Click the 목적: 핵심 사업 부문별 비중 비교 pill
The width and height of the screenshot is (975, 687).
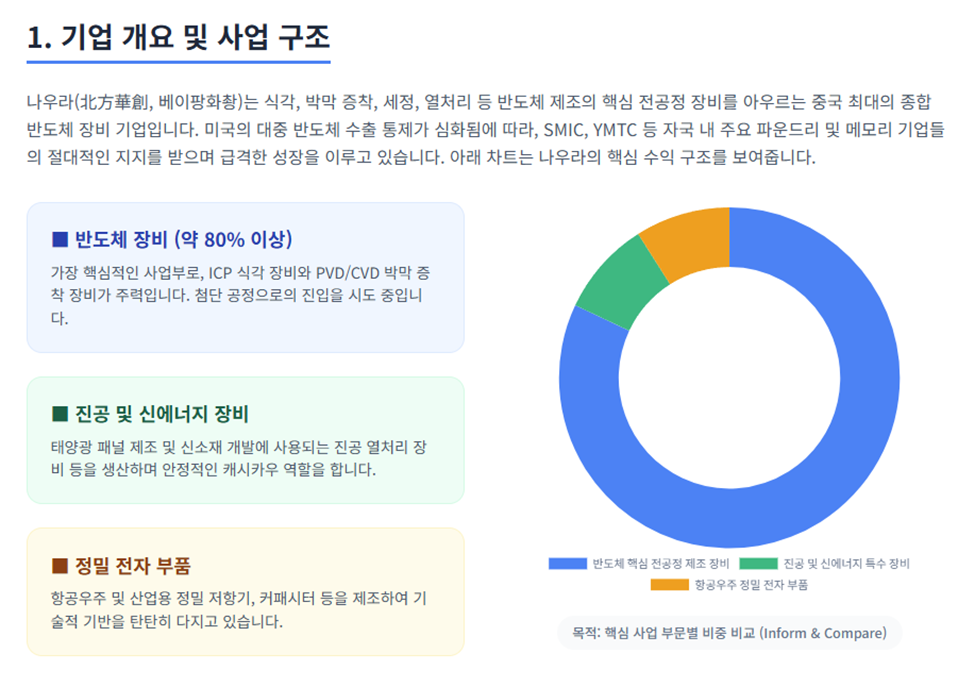click(729, 633)
